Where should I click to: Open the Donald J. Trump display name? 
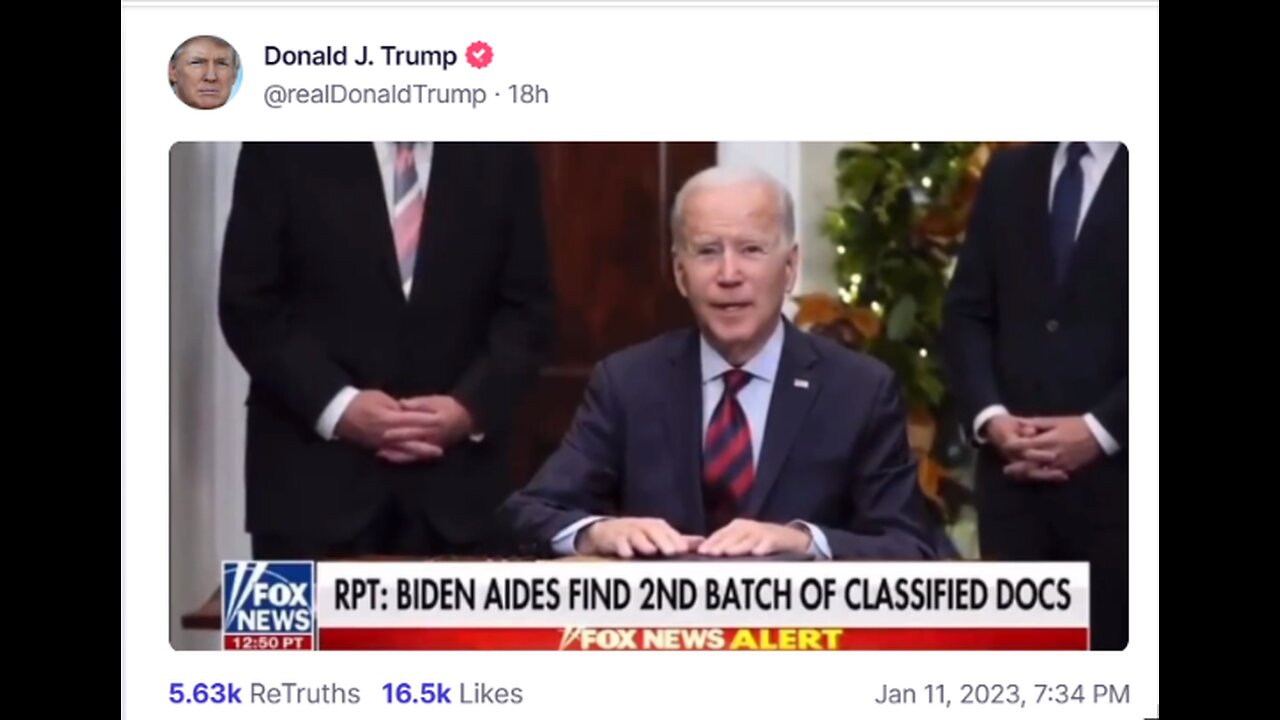coord(360,56)
